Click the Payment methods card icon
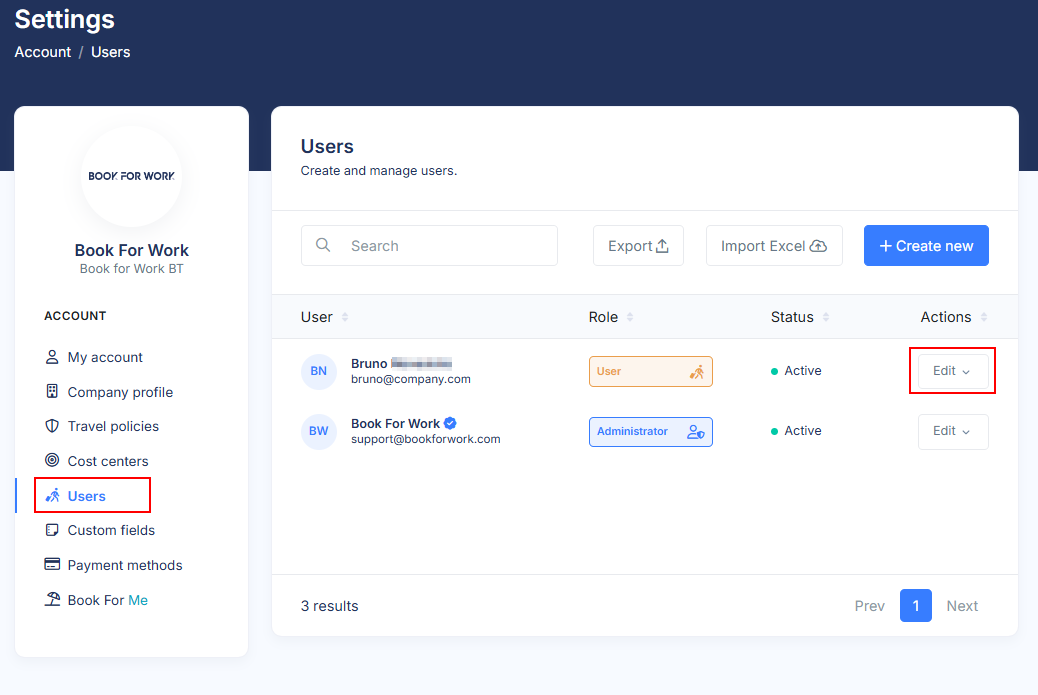This screenshot has height=695, width=1038. [52, 564]
